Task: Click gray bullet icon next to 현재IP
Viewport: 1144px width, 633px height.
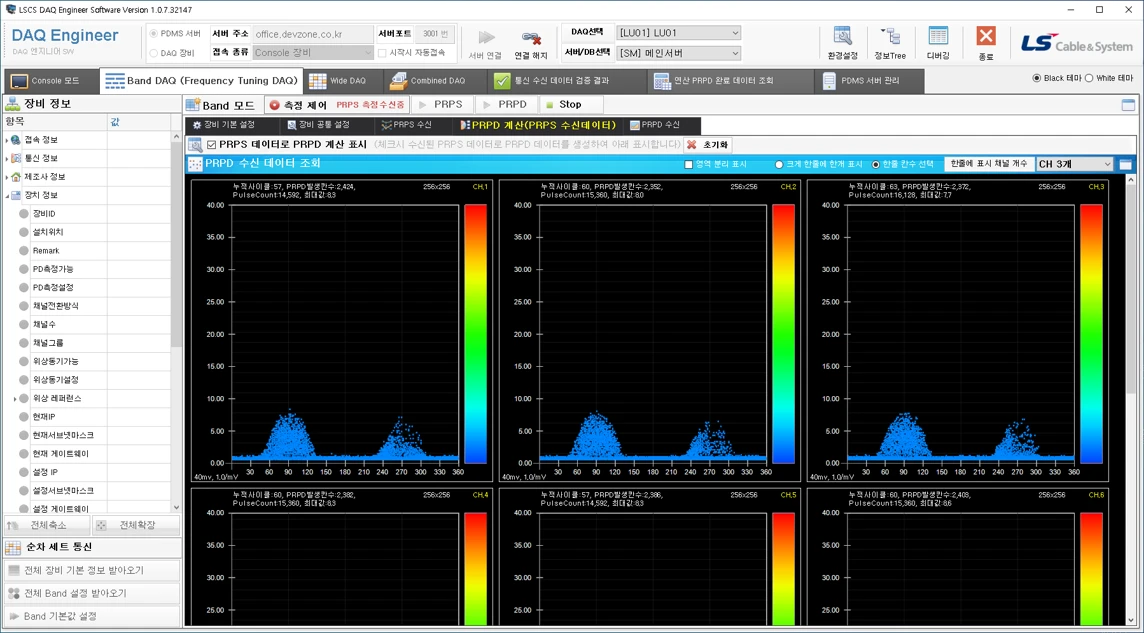Action: pos(24,416)
